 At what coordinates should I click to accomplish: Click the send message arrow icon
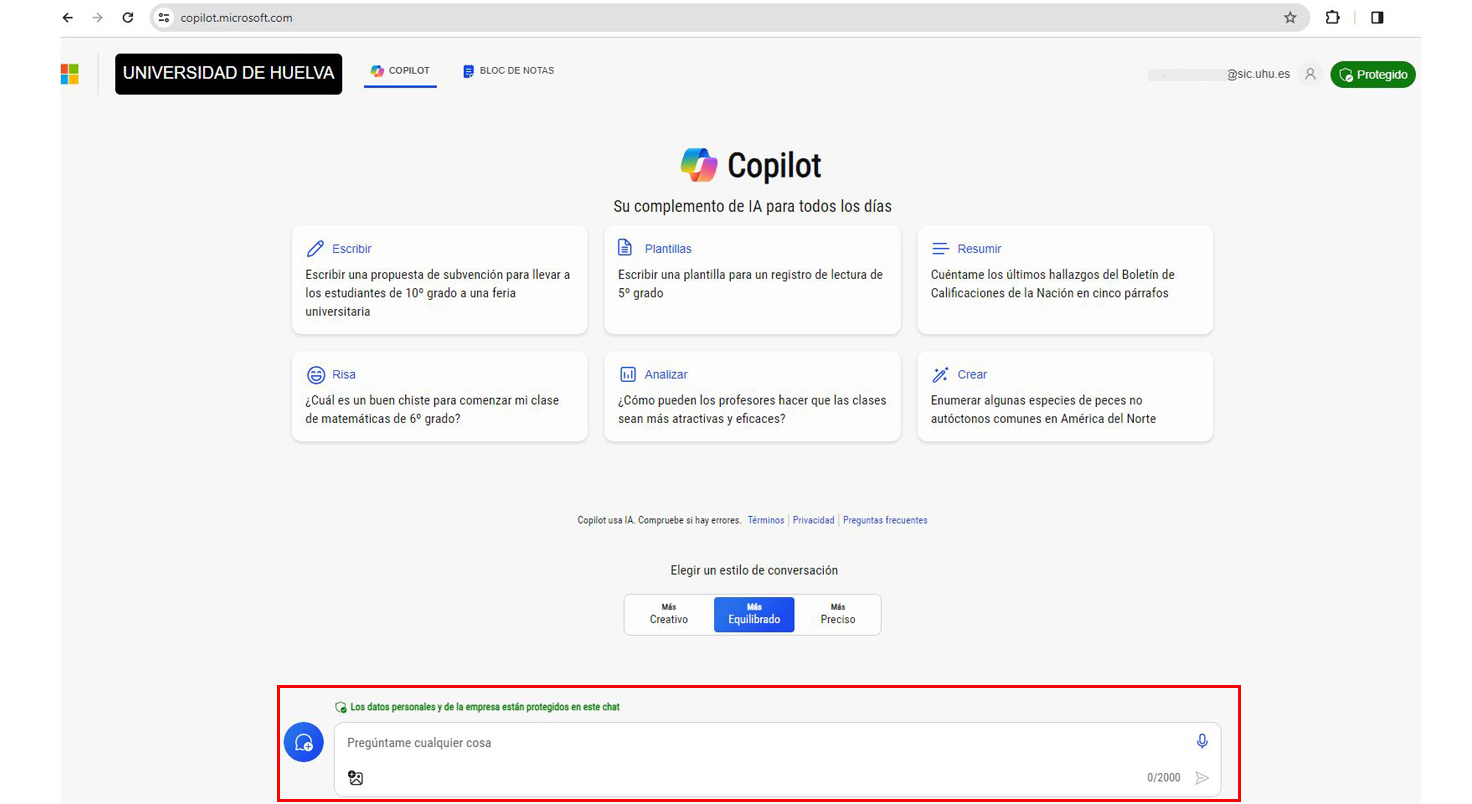coord(1202,778)
